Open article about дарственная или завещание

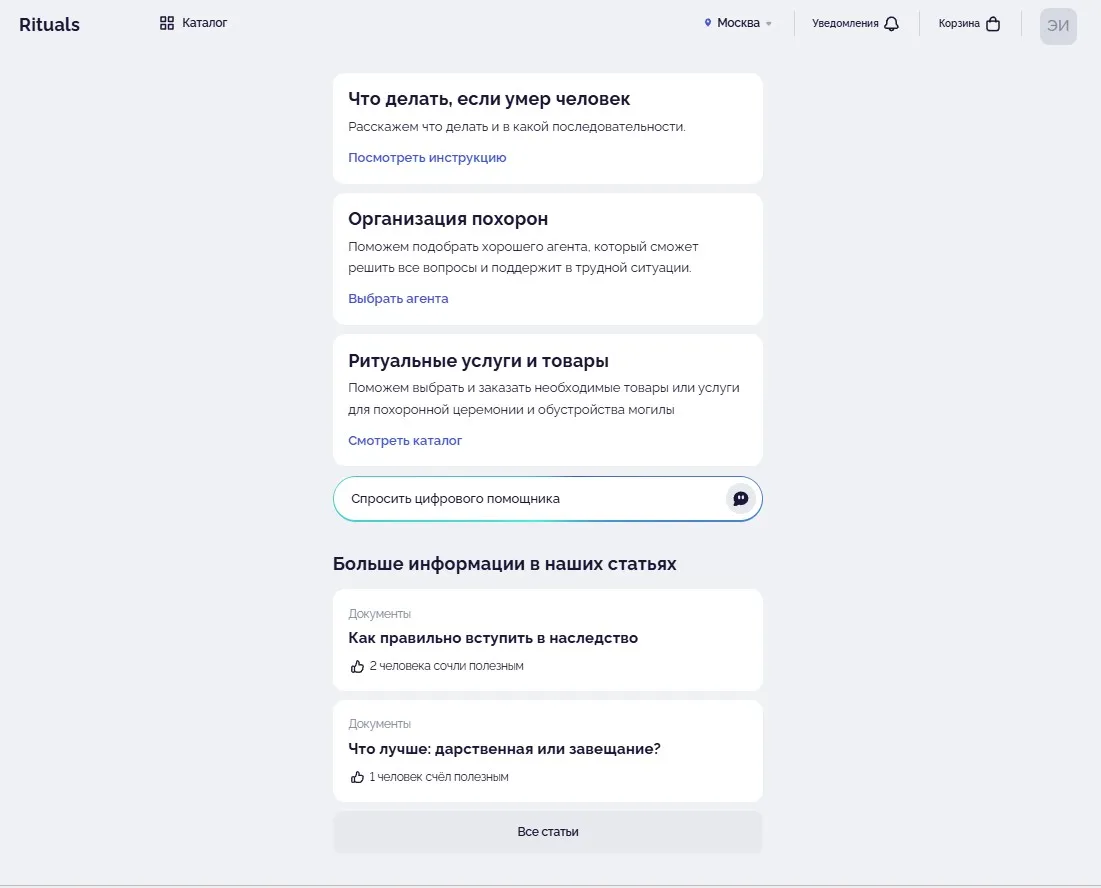coord(504,749)
